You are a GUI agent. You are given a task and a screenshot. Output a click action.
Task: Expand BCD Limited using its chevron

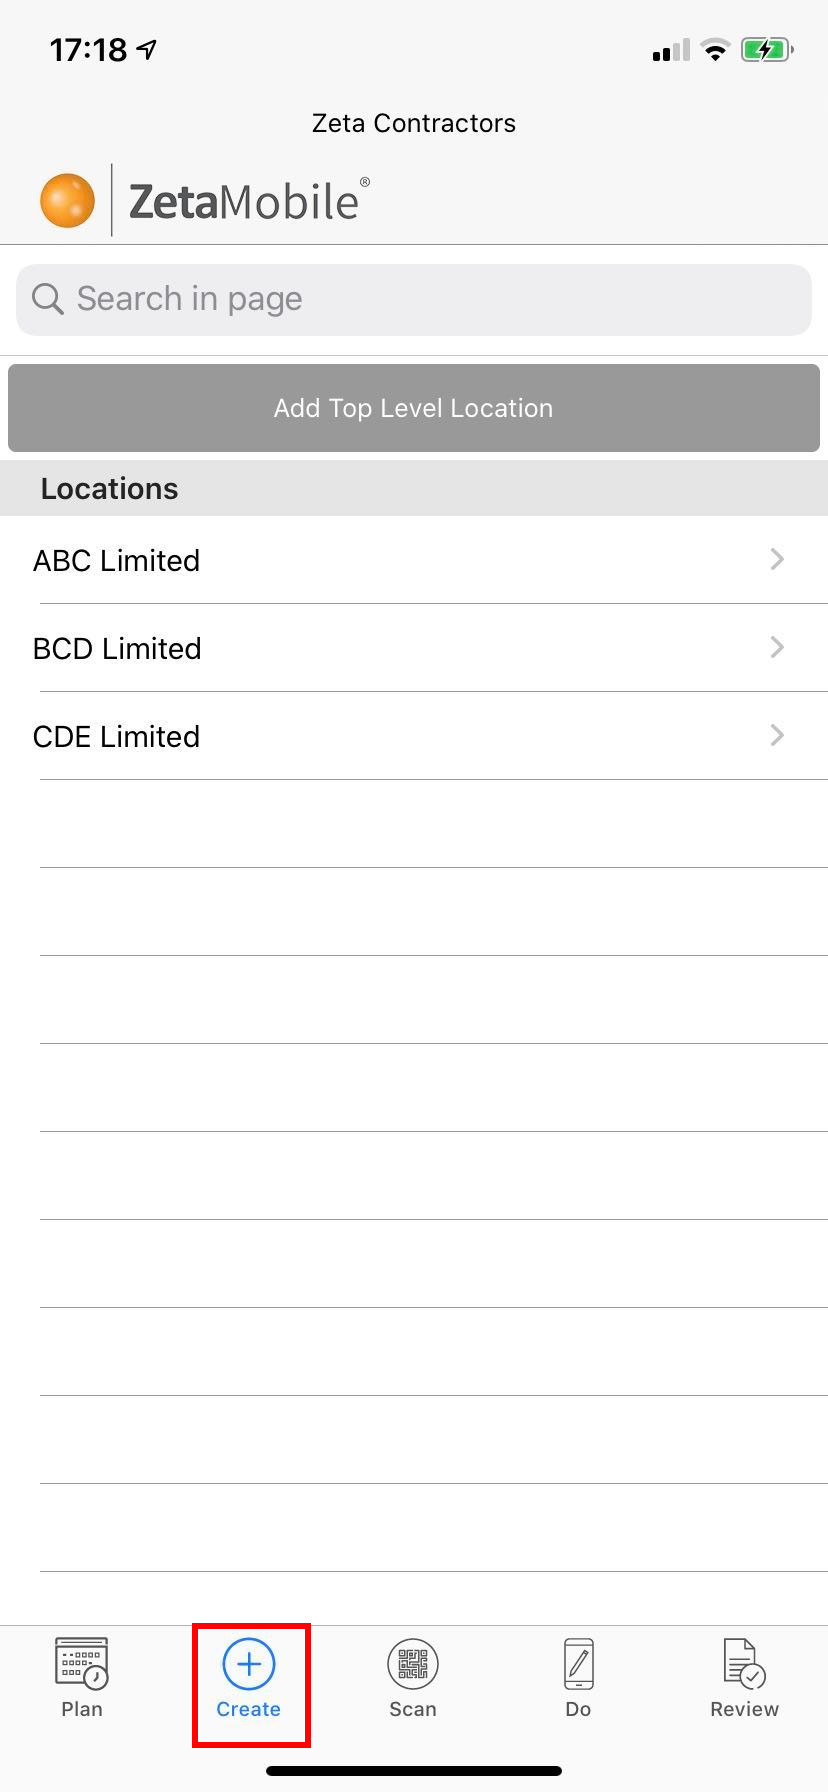click(777, 647)
